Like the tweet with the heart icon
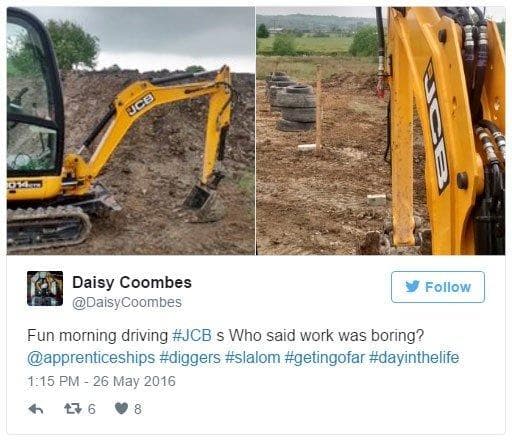The image size is (512, 442). point(121,409)
